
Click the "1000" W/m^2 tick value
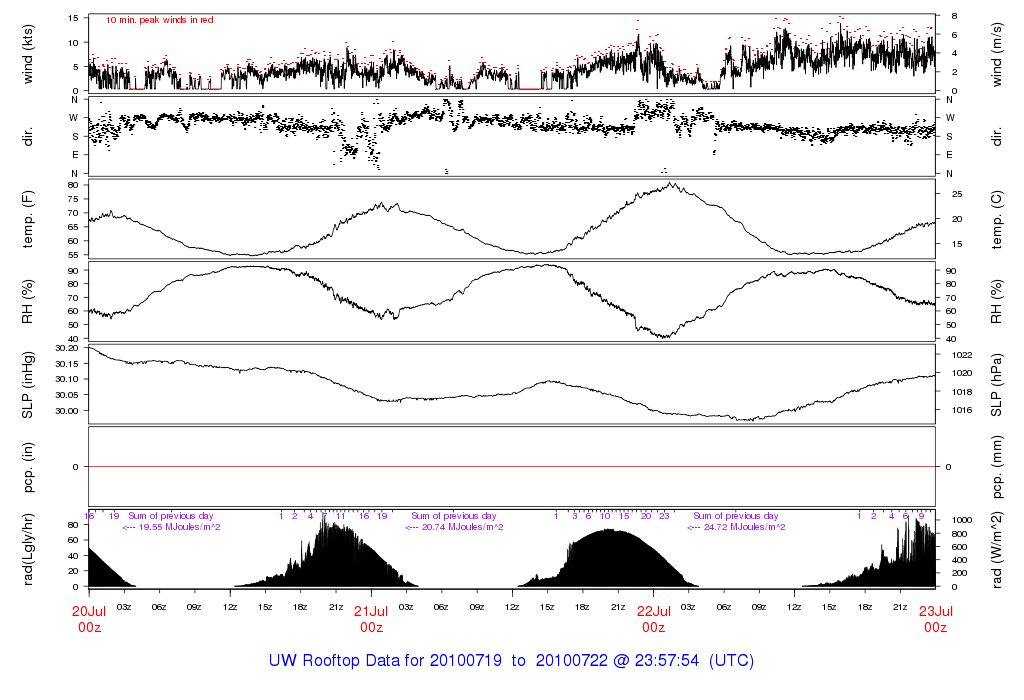click(x=962, y=520)
